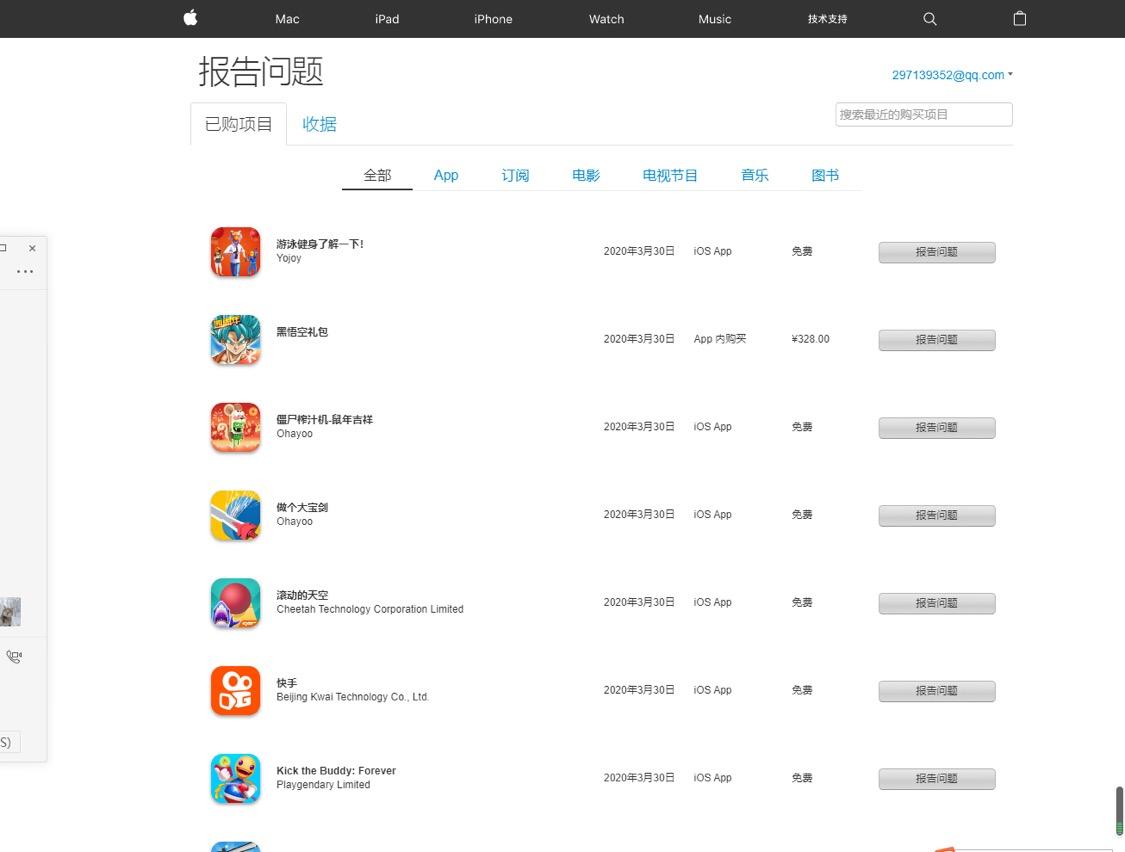Click the 游泳健身了解一下! title text
Screen dimensions: 1125x852
click(320, 244)
